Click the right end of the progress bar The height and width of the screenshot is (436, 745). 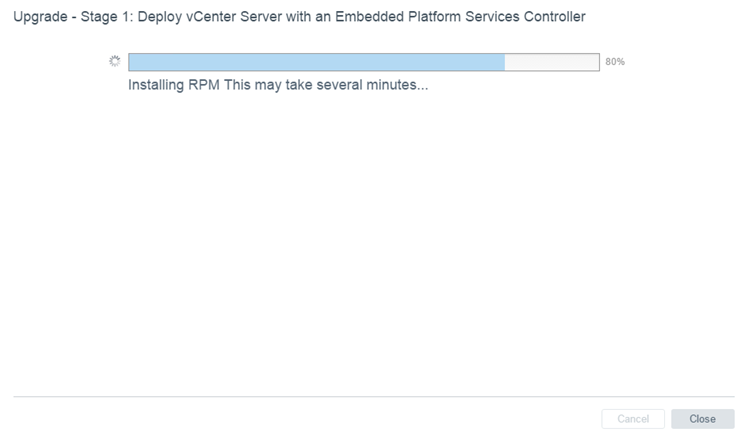598,62
